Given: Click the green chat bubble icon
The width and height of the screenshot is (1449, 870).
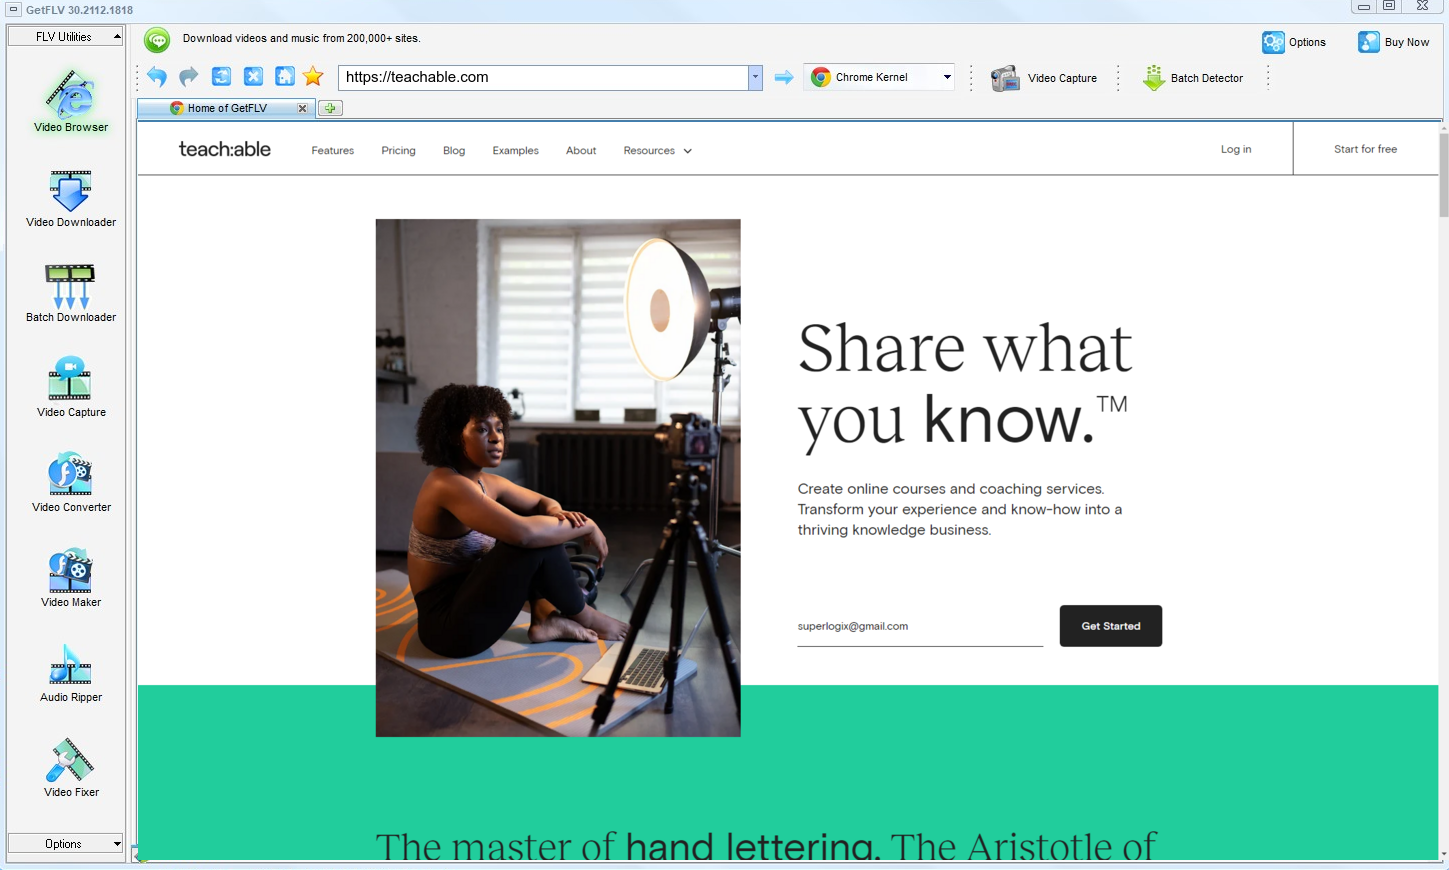Looking at the screenshot, I should pos(157,40).
